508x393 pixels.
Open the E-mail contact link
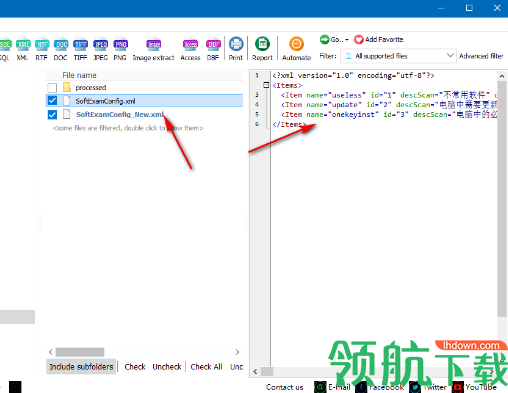click(x=332, y=387)
